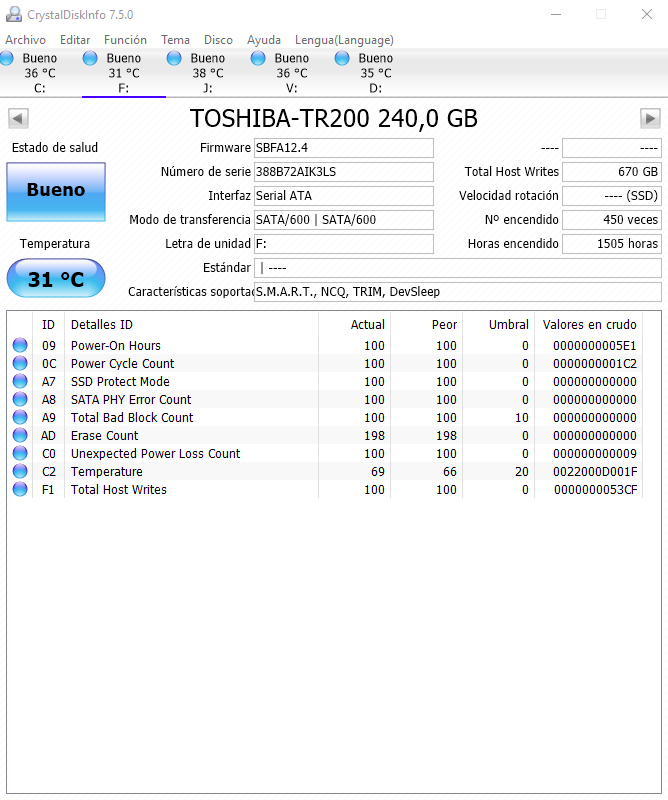Switch to disk V: tab
This screenshot has height=800, width=668.
pos(291,73)
